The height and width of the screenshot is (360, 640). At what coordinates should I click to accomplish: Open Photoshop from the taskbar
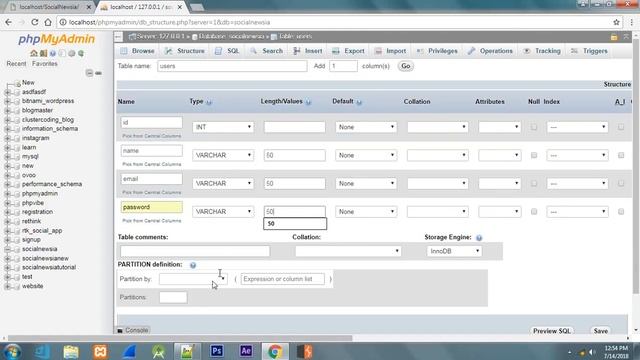(217, 351)
